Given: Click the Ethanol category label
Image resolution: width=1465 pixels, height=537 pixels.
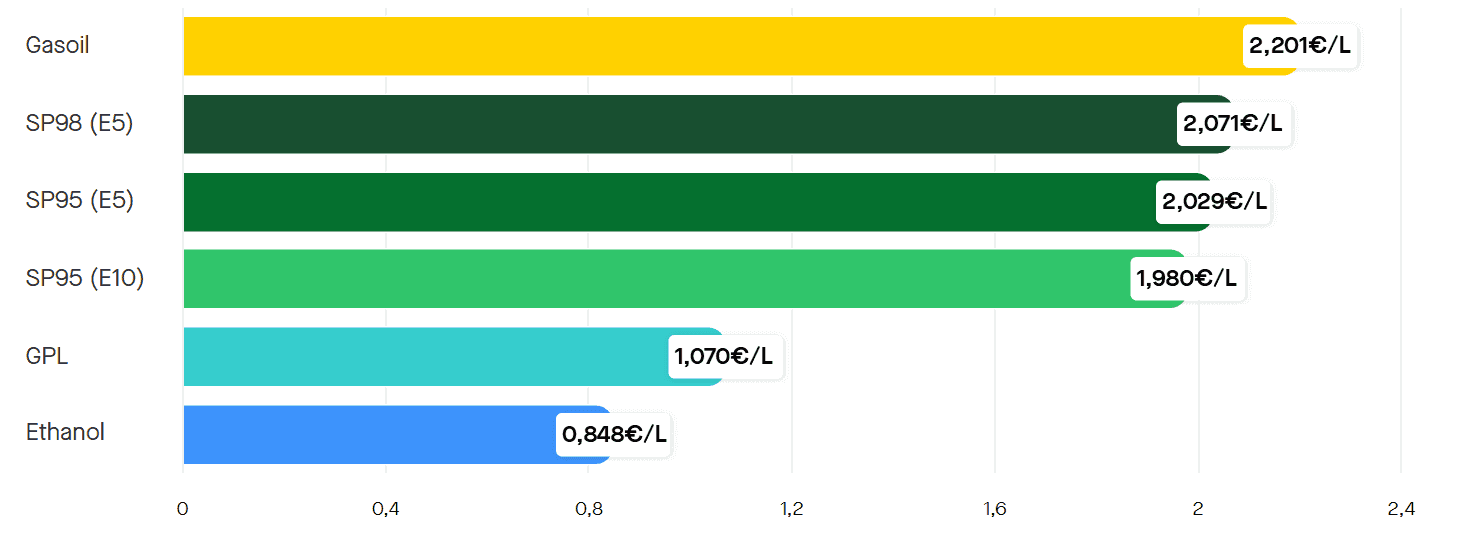Looking at the screenshot, I should (x=65, y=433).
